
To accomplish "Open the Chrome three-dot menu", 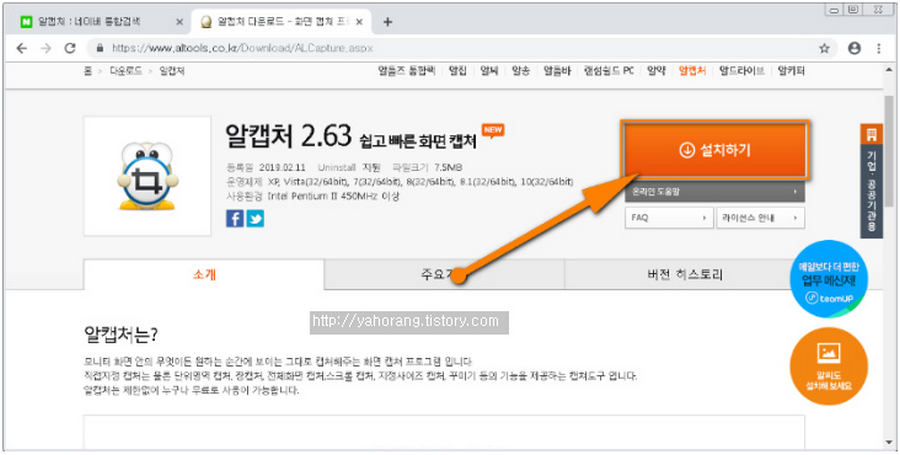I will 879,48.
